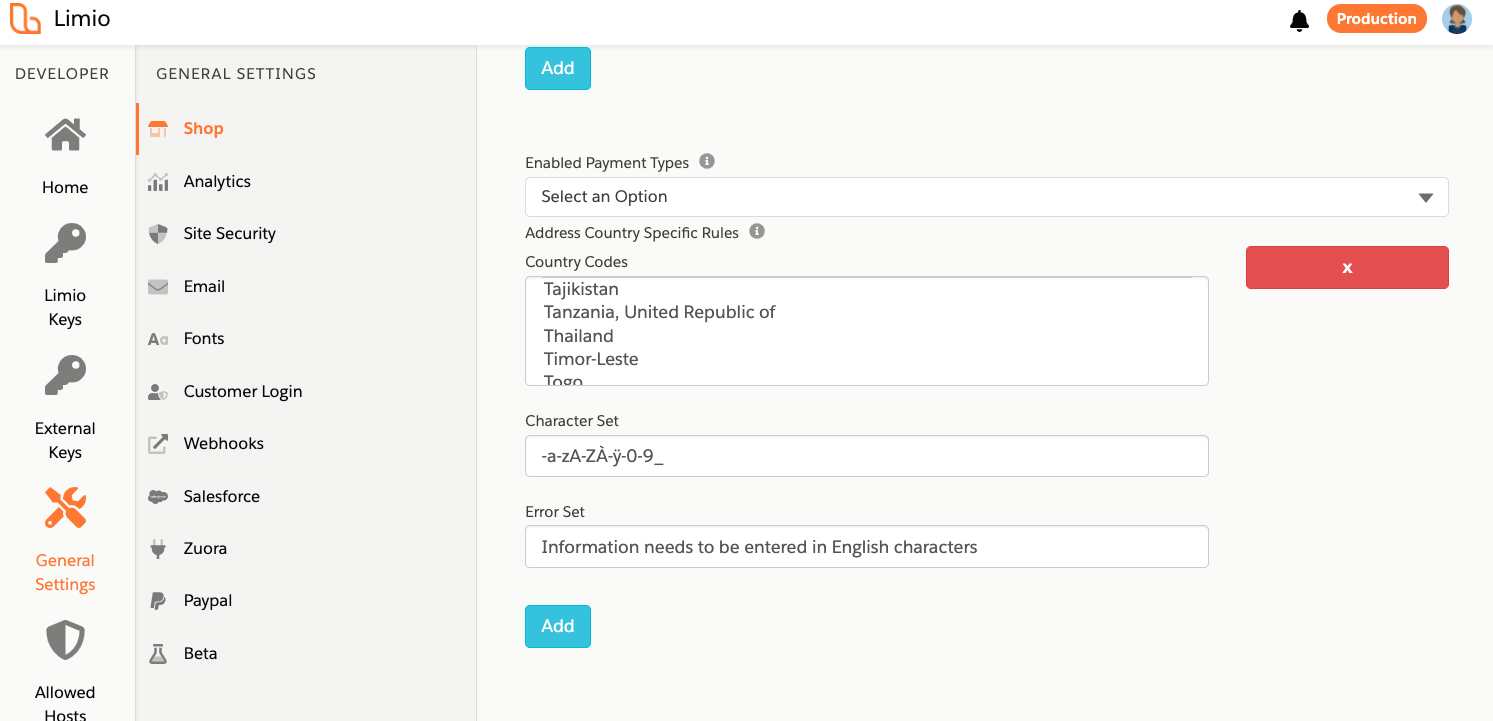Open Limio Keys key icon
This screenshot has width=1493, height=721.
65,243
